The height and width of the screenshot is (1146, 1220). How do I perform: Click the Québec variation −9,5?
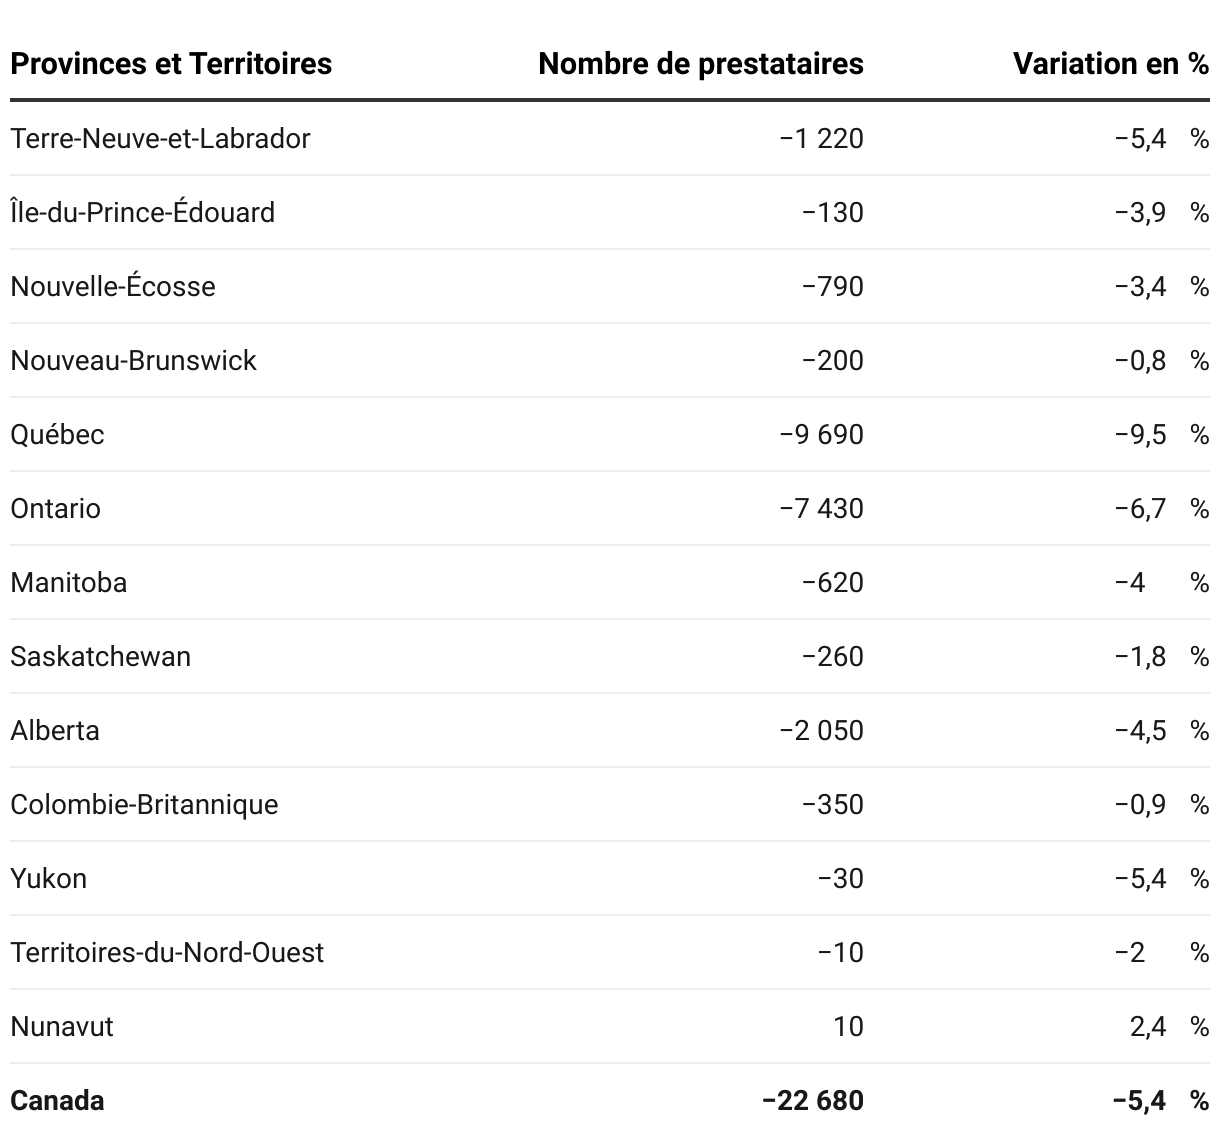1140,434
